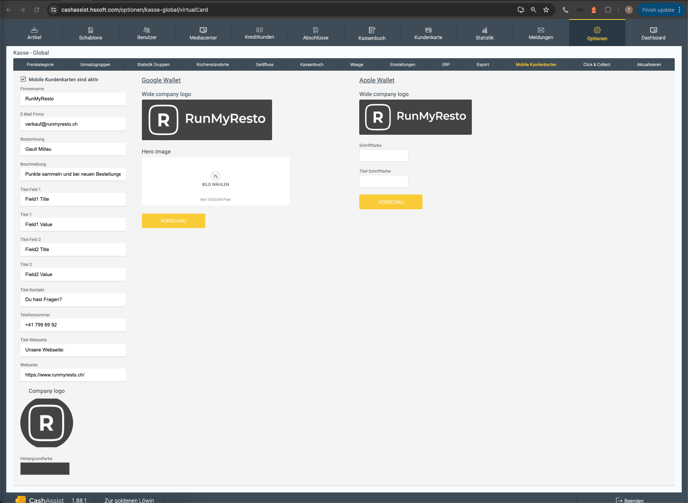
Task: Open the browser extensions puzzle icon
Action: click(608, 10)
